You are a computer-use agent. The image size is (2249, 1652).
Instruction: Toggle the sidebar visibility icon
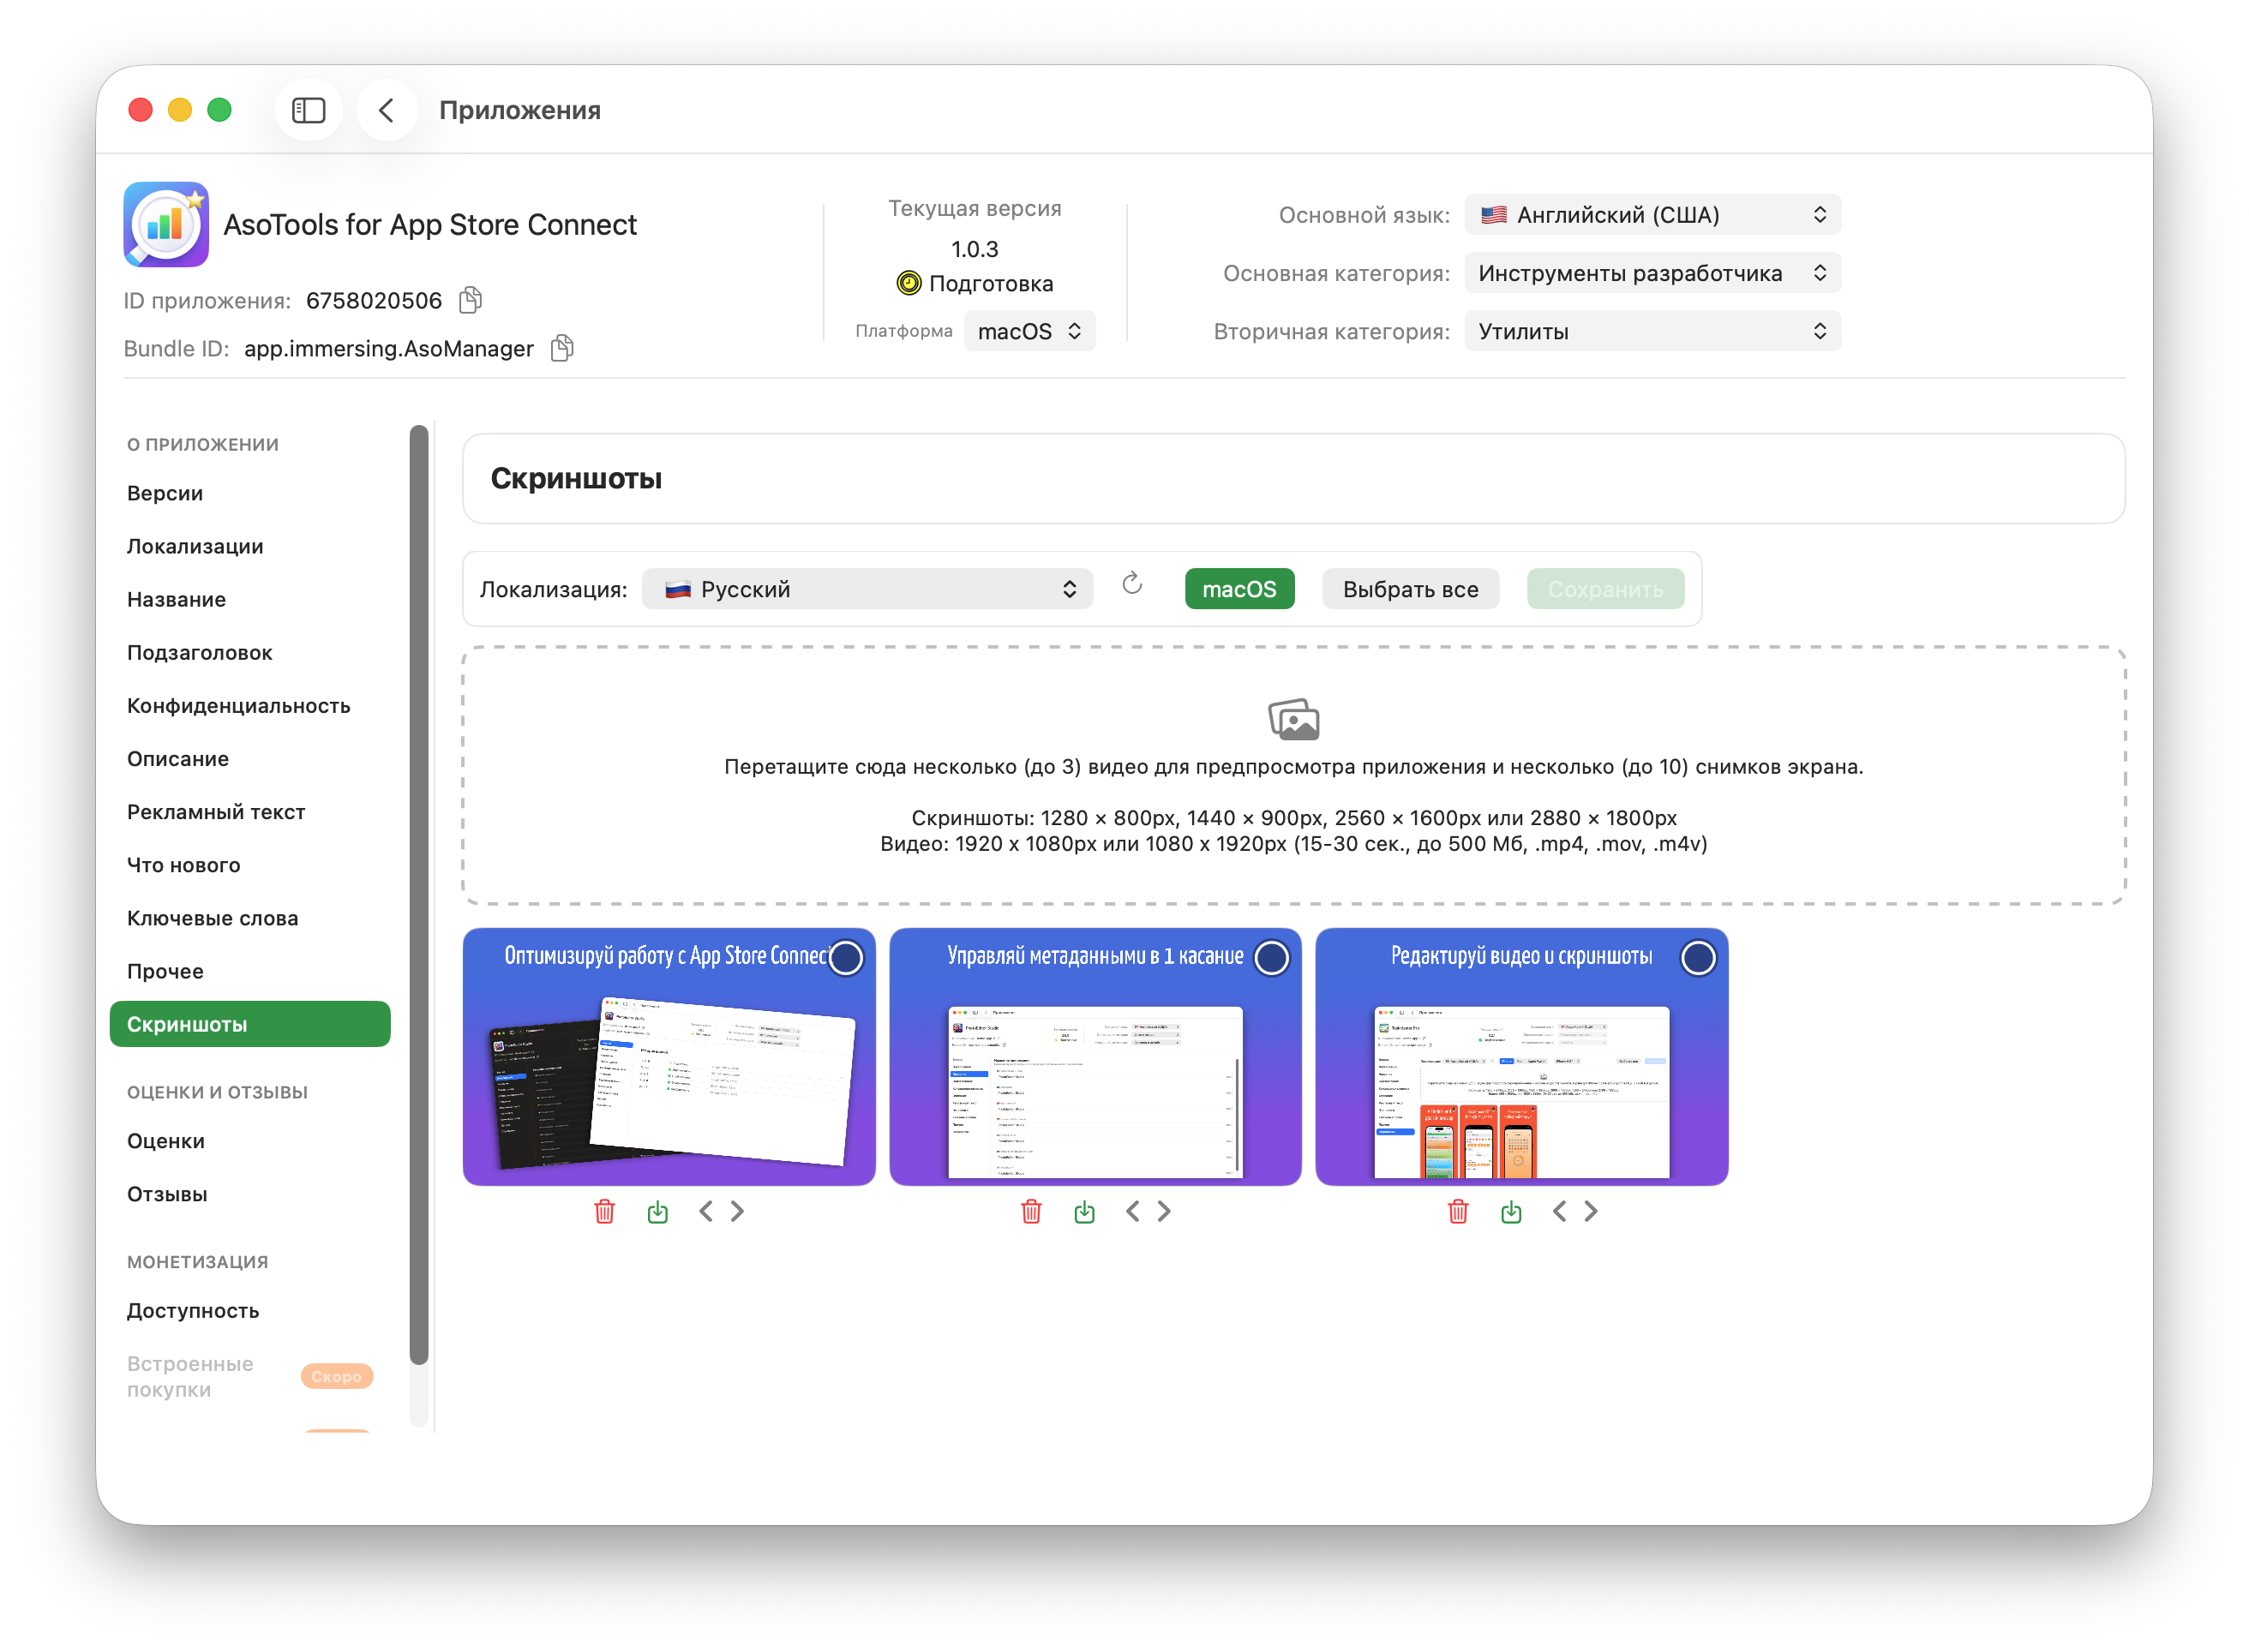[308, 110]
